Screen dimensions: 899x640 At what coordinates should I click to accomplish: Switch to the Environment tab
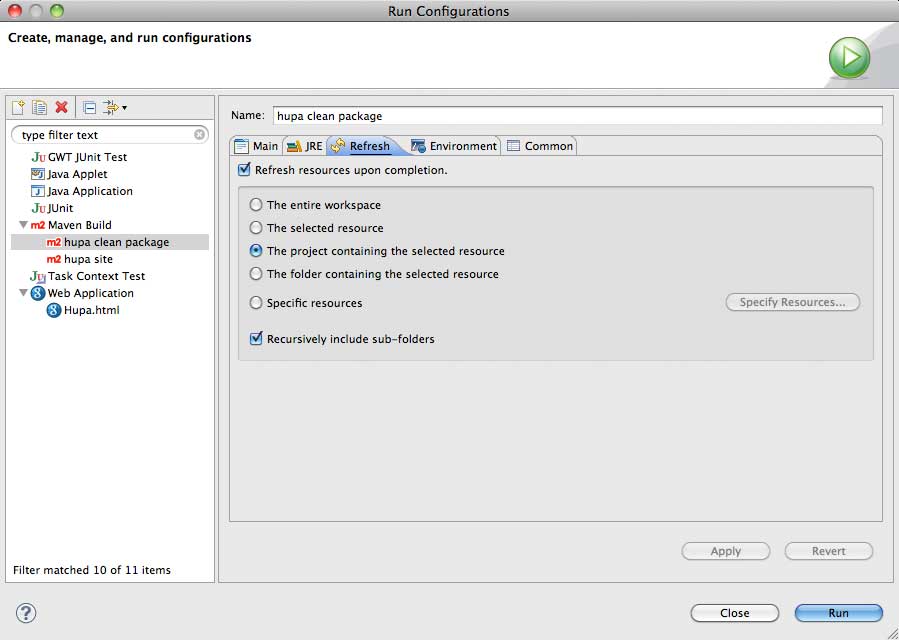tap(453, 146)
